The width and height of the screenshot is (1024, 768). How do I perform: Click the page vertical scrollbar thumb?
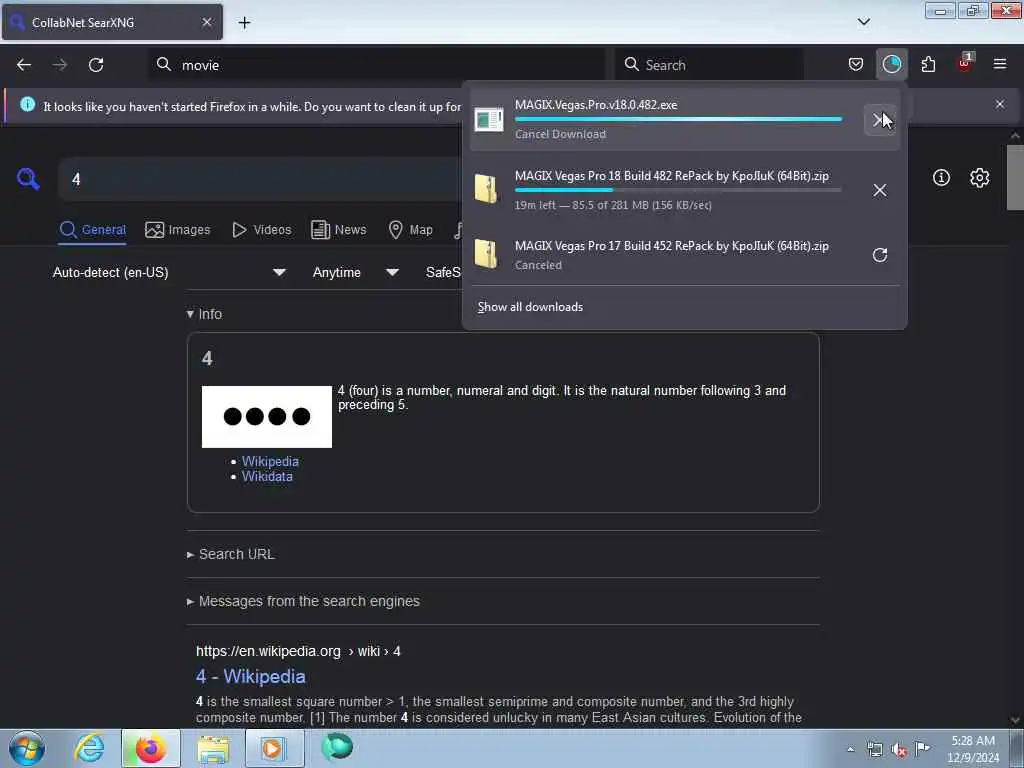click(x=1015, y=178)
